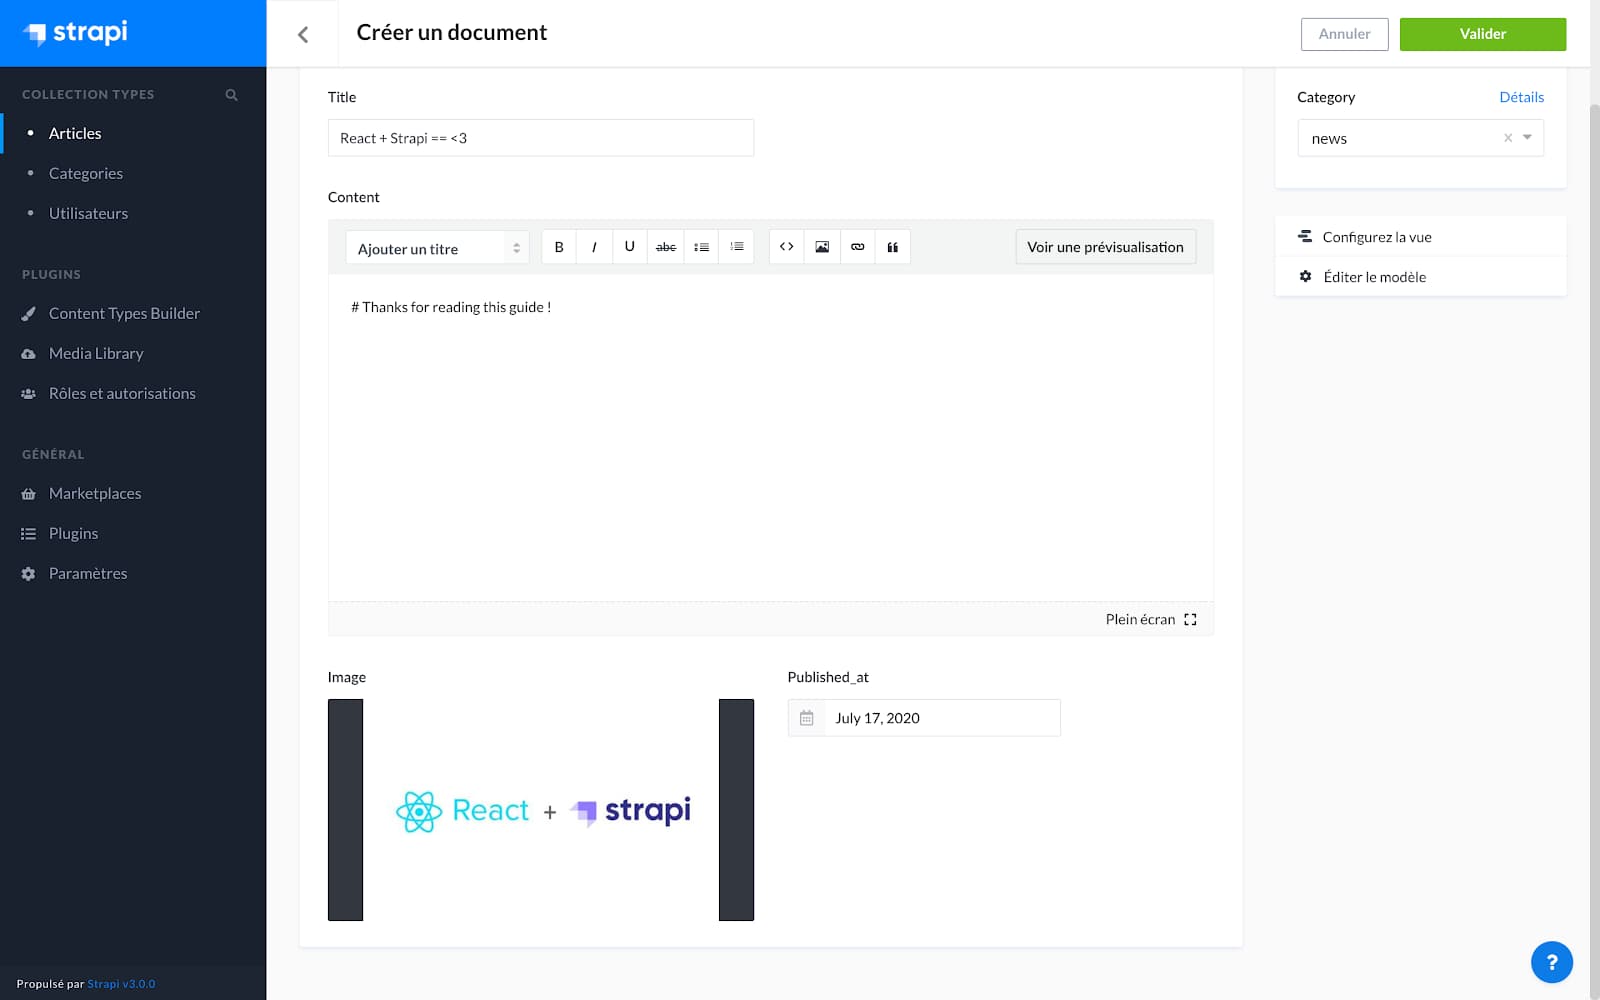Insert an image into the content
Viewport: 1600px width, 1000px height.
(x=821, y=246)
